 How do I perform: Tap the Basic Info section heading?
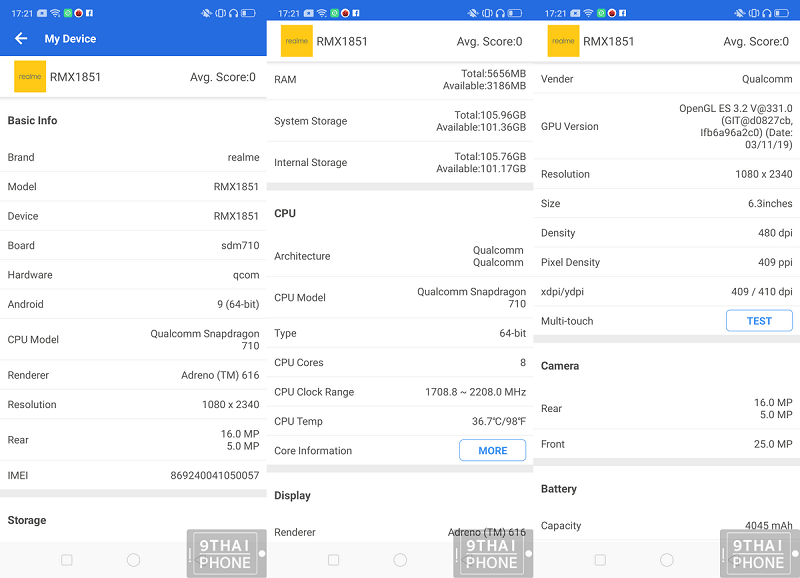(x=32, y=120)
